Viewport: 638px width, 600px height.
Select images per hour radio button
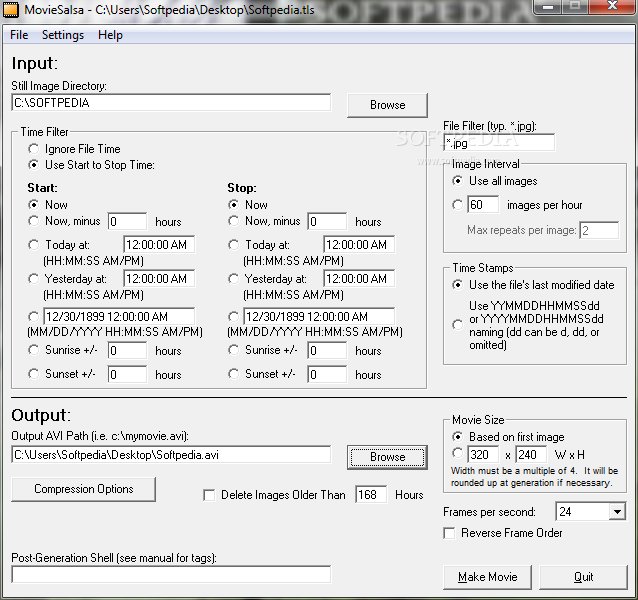[457, 205]
